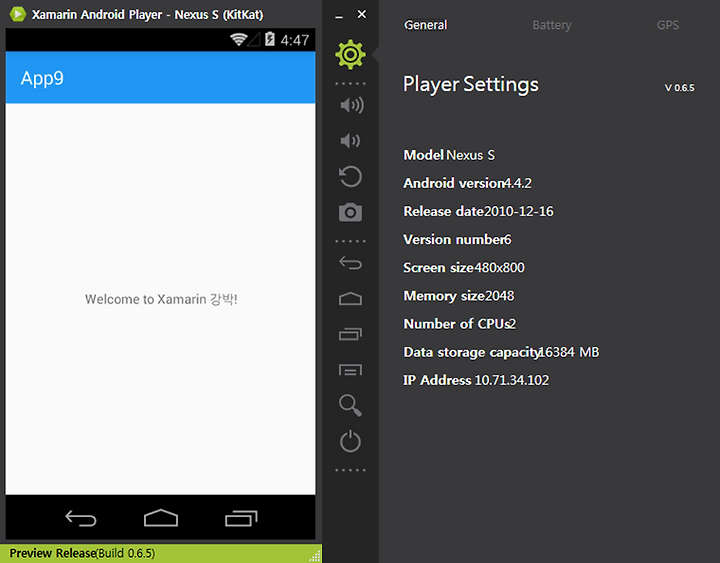Screen dimensions: 720x563
Task: Switch to the Battery tab
Action: [552, 25]
